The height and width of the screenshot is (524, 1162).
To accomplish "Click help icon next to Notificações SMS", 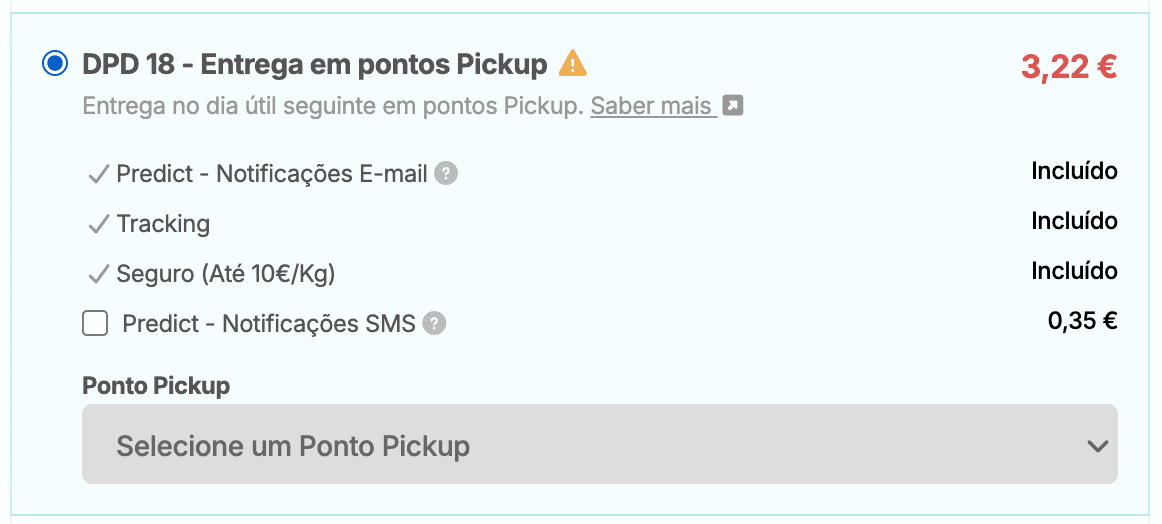I will (434, 324).
